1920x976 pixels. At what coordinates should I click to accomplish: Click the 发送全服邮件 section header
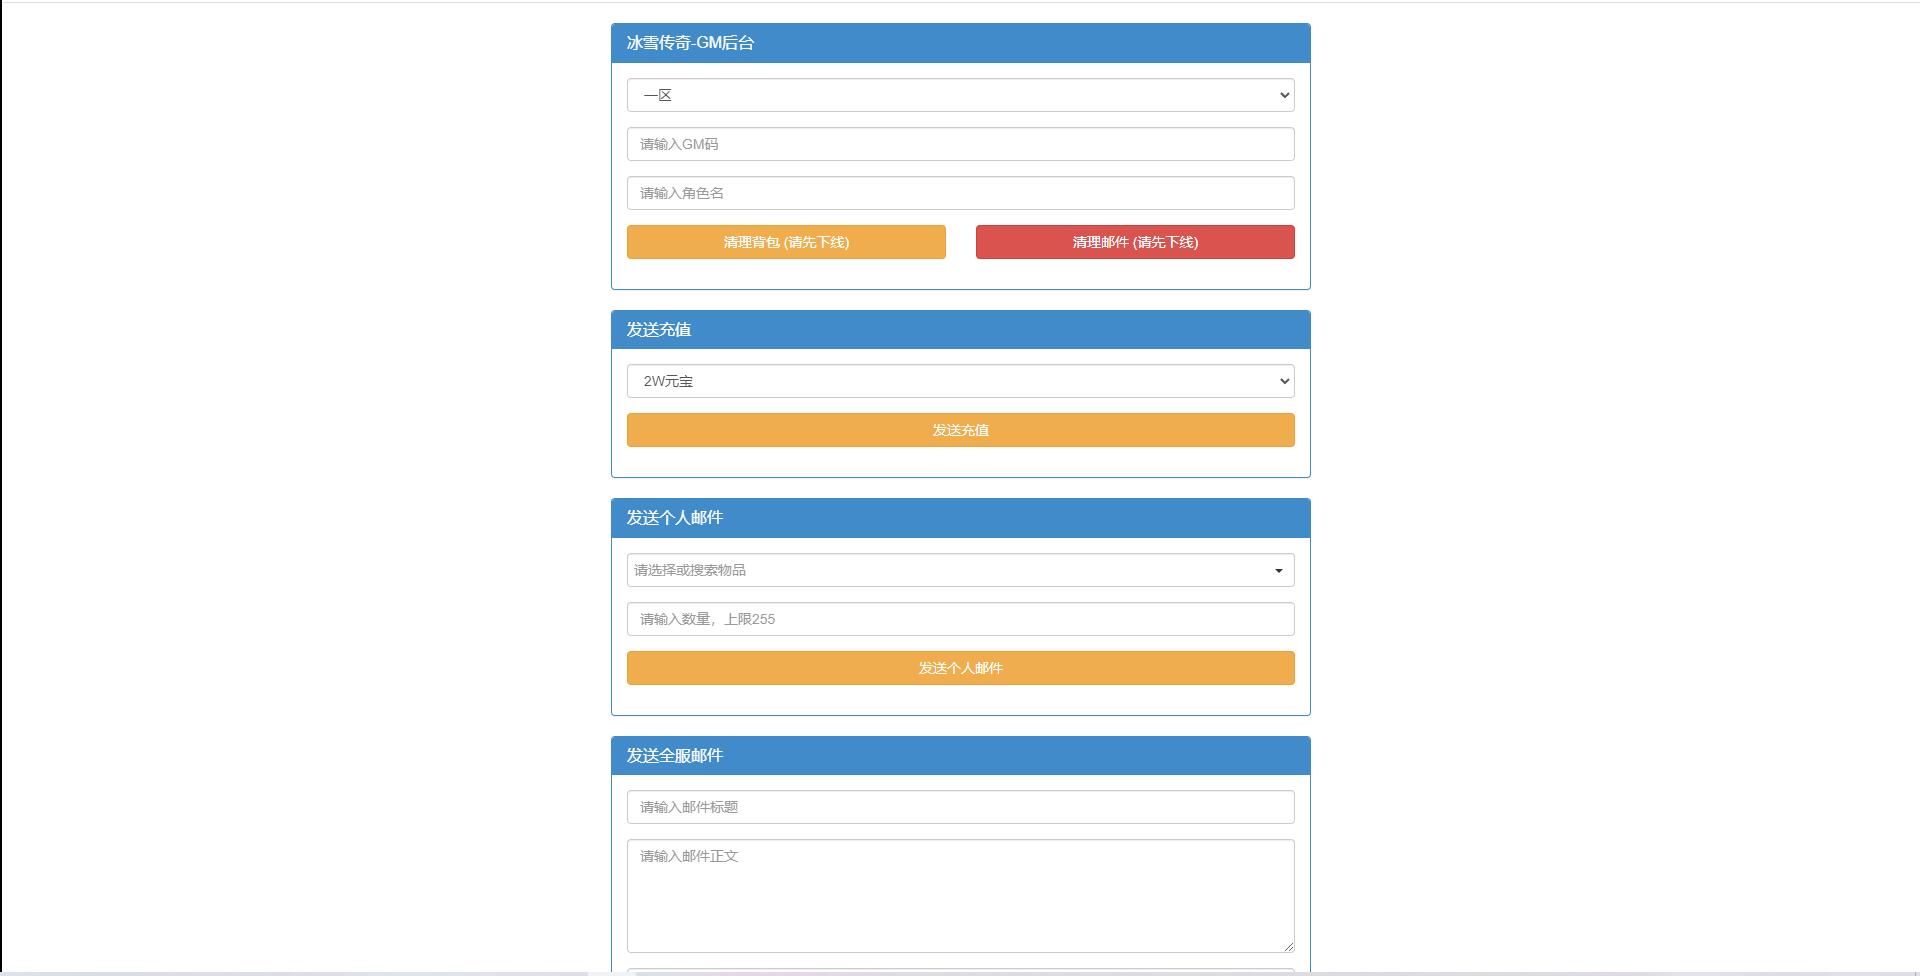(x=960, y=755)
